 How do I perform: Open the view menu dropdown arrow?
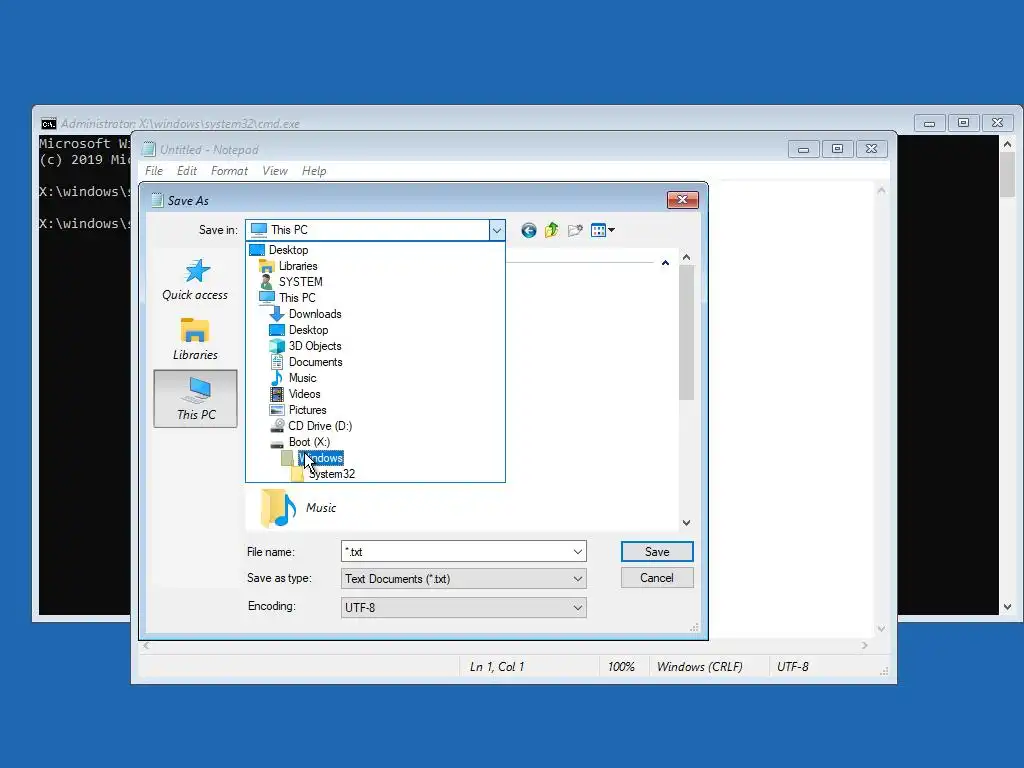[x=611, y=230]
